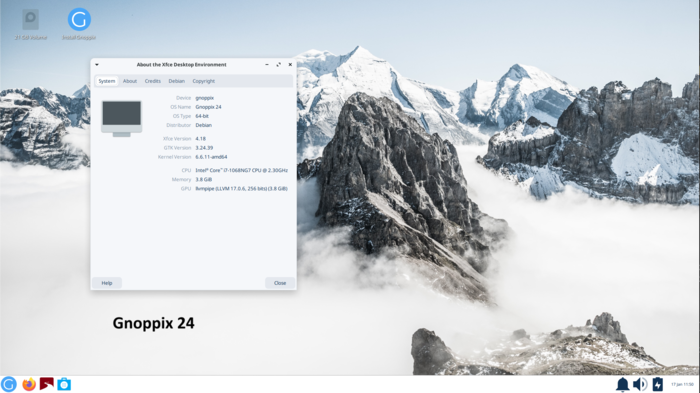Show the Copyright tab
The height and width of the screenshot is (393, 700).
204,81
